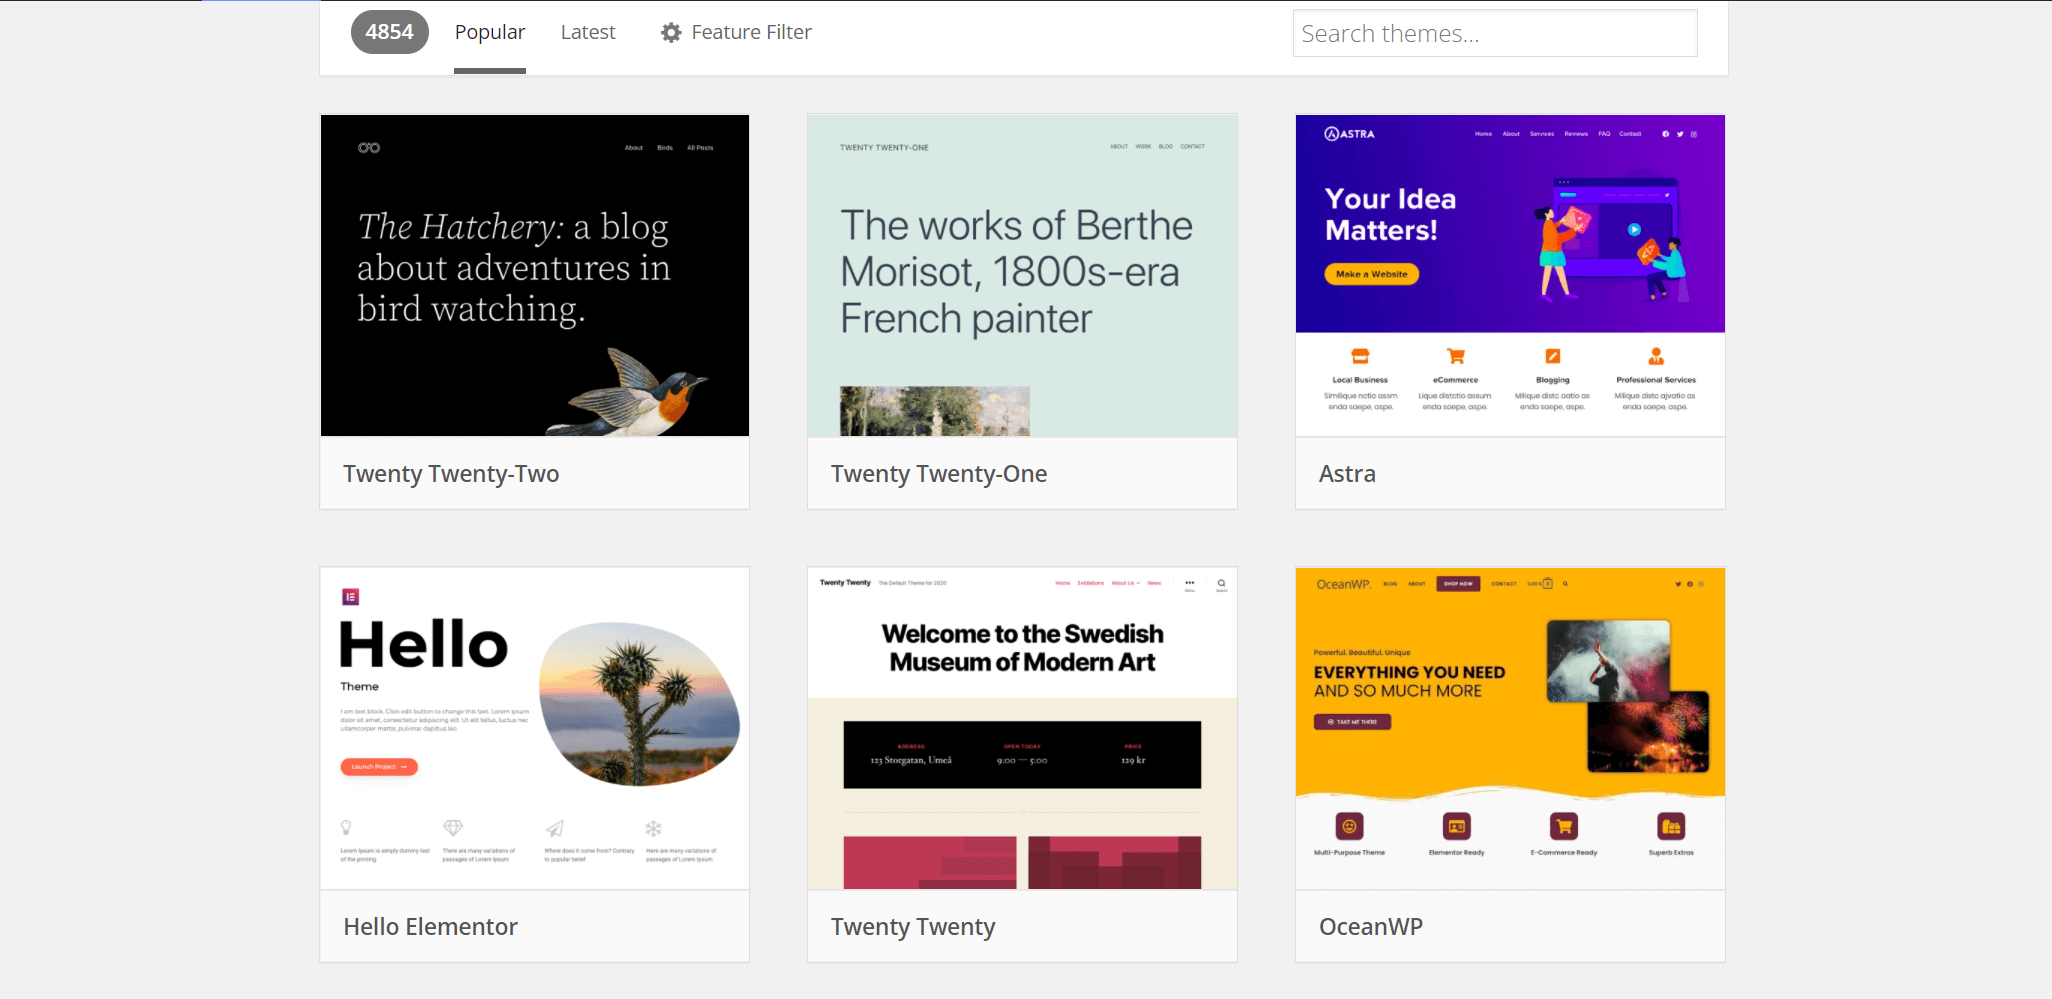Click the paper plane icon in Hello preview

[x=555, y=828]
